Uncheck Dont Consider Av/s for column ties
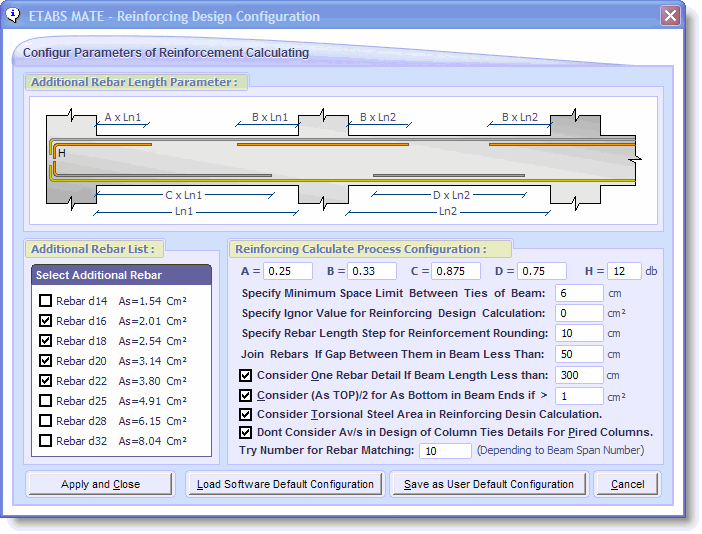Screen dimensions: 702x534 [x=246, y=433]
